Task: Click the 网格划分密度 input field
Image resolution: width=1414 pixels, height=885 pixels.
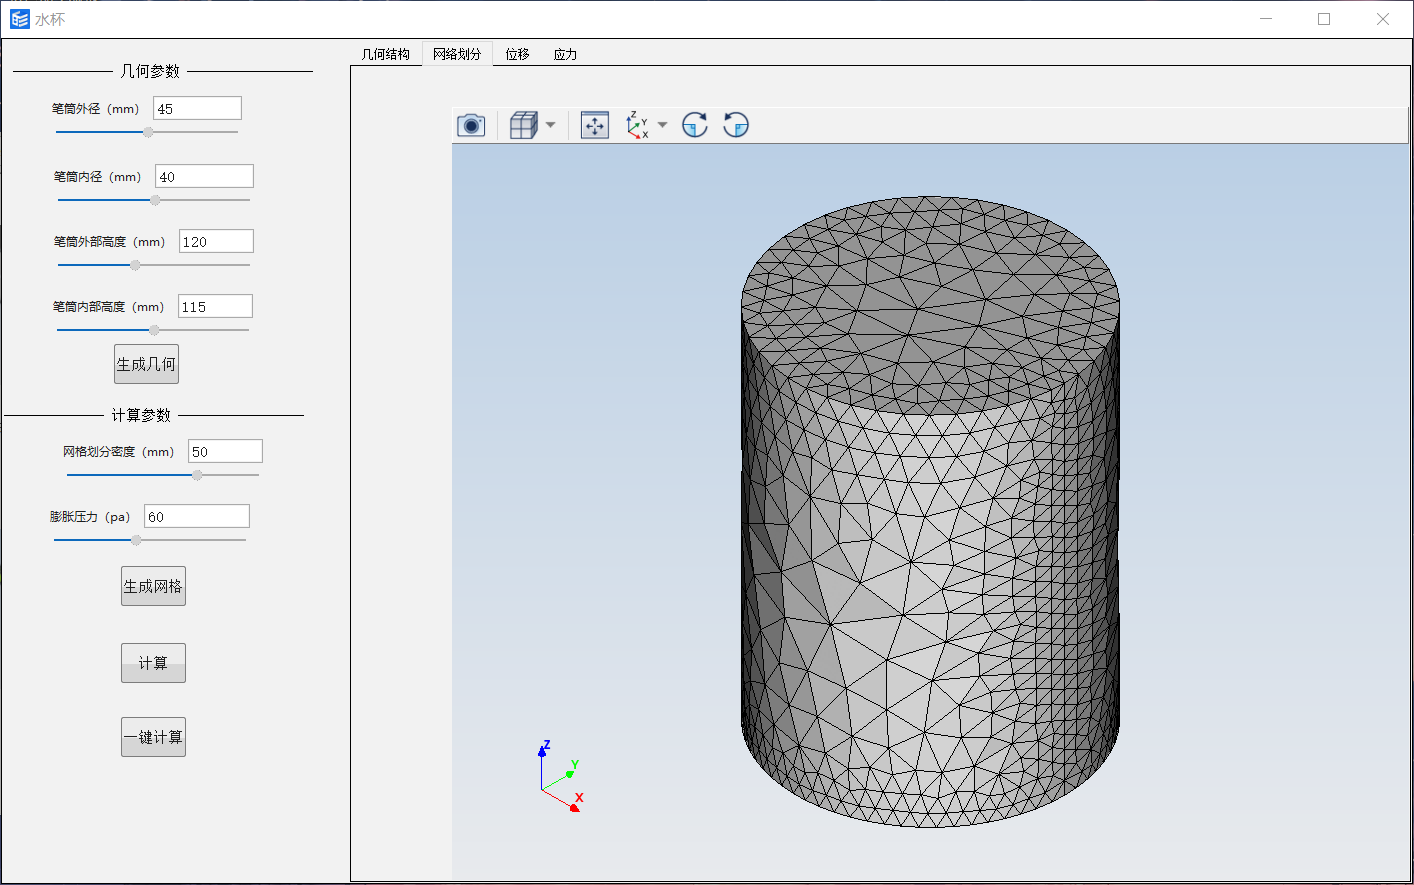Action: click(225, 451)
